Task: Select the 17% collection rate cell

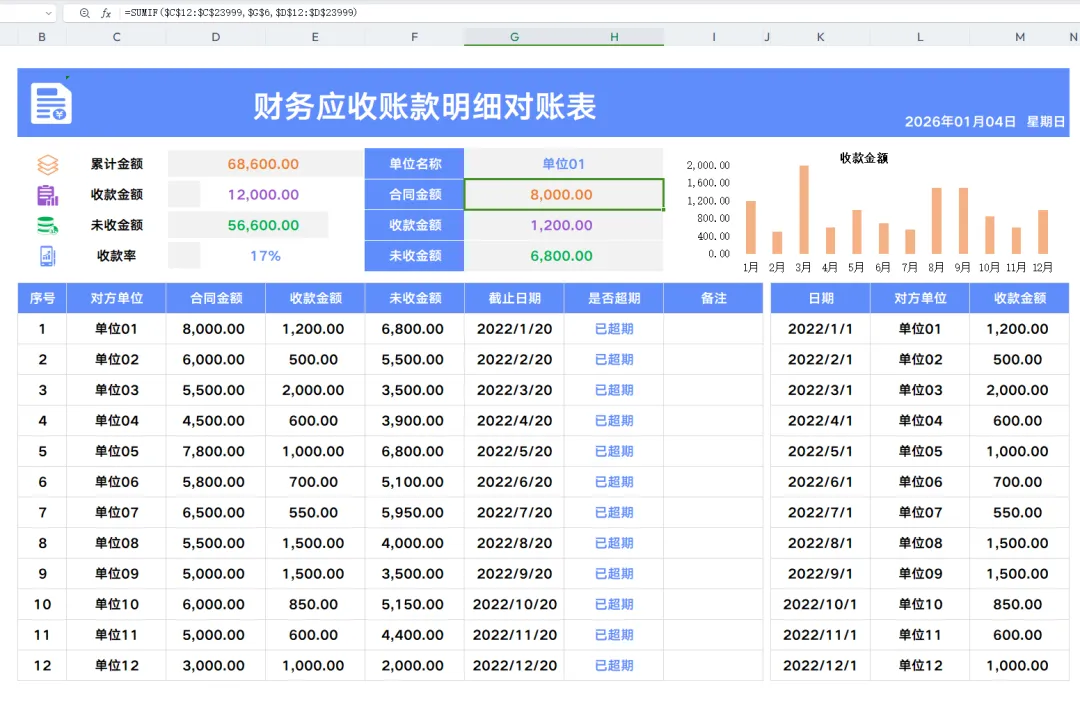Action: click(265, 256)
